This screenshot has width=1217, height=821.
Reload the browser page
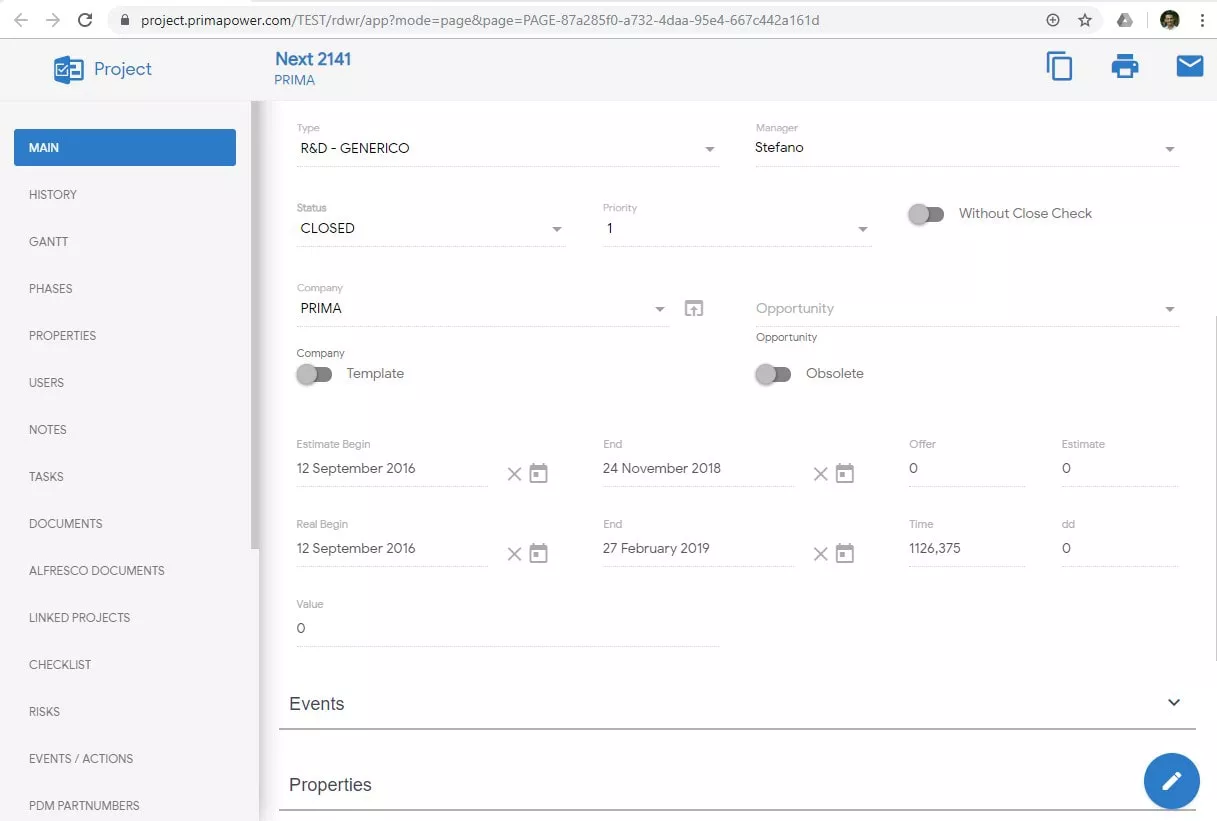tap(85, 20)
